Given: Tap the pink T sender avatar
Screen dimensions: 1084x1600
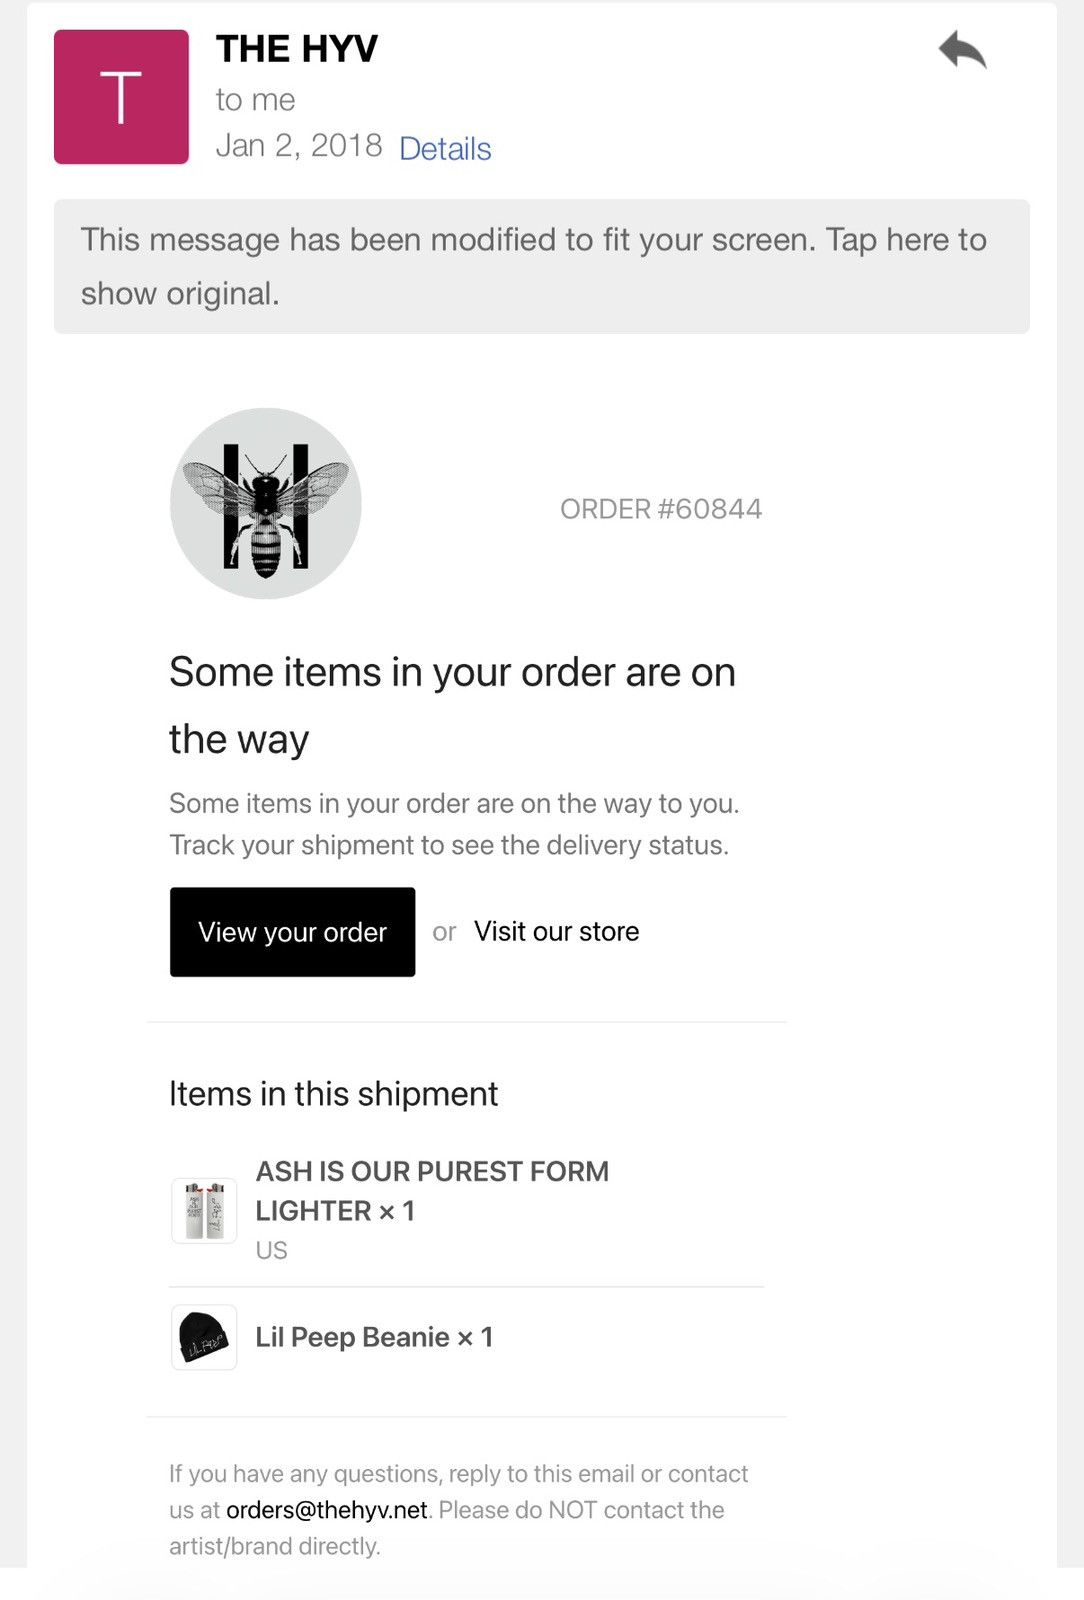Looking at the screenshot, I should [121, 97].
